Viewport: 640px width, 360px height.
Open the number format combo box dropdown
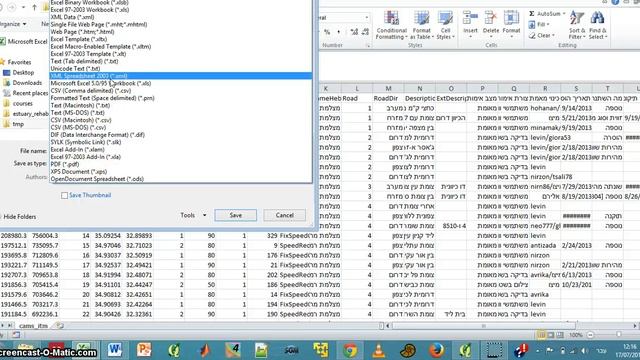[x=367, y=18]
